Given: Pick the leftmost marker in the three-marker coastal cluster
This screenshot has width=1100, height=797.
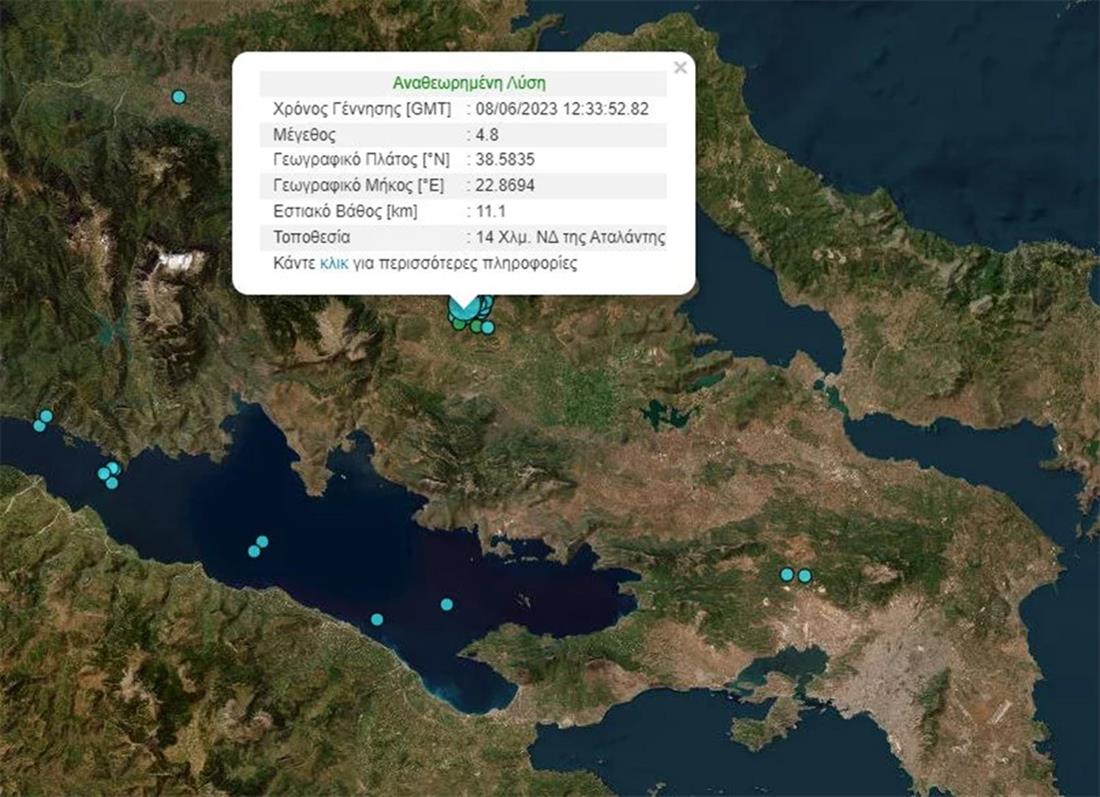Looking at the screenshot, I should [103, 474].
